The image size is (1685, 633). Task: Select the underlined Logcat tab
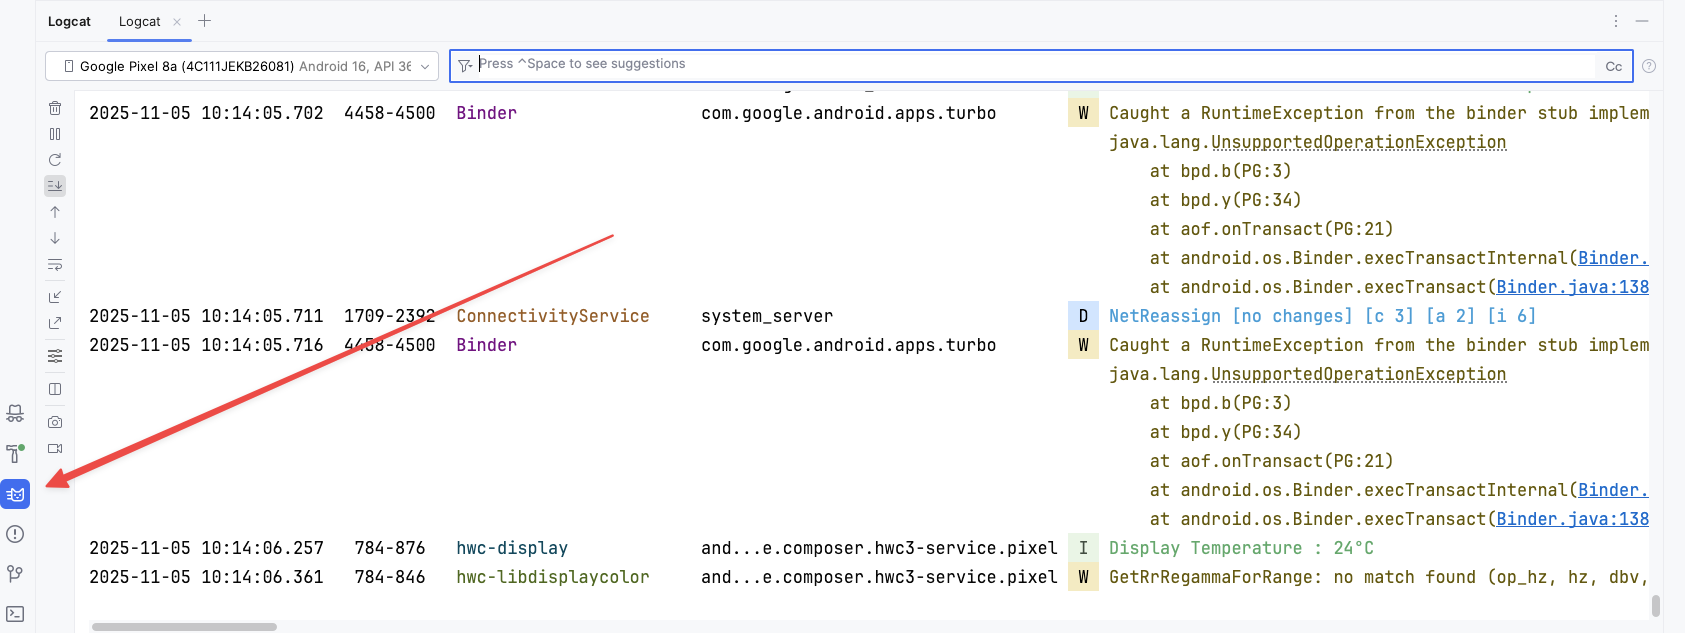(139, 21)
